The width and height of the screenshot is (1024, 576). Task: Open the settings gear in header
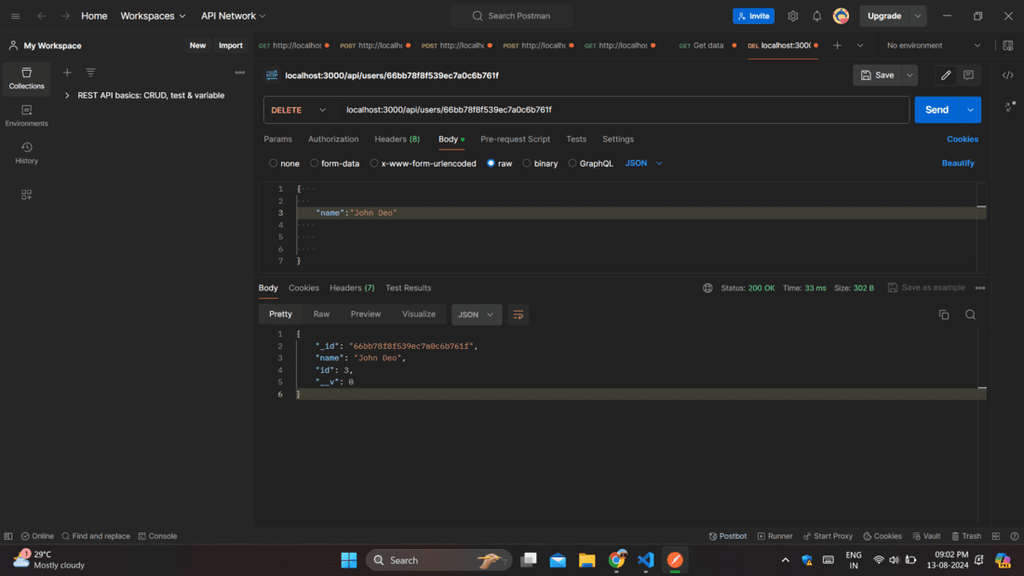pos(793,16)
